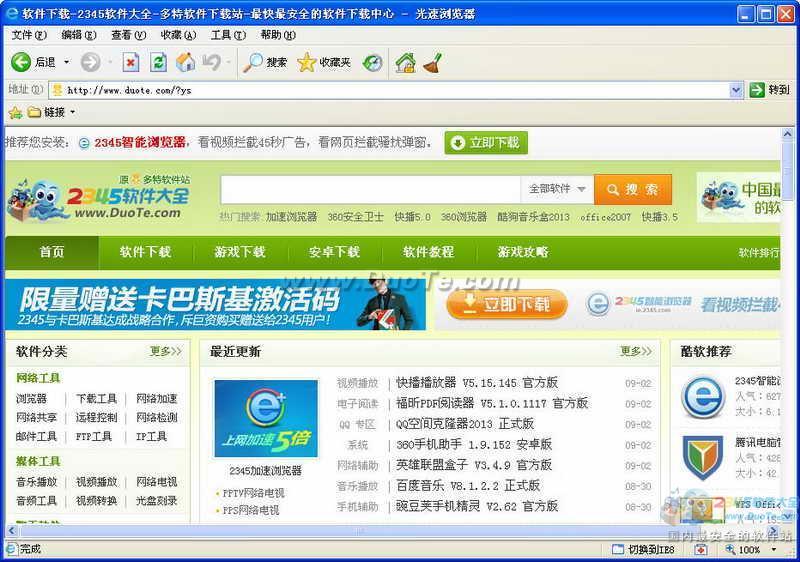
Task: Stop page loading with red X icon
Action: 131,63
